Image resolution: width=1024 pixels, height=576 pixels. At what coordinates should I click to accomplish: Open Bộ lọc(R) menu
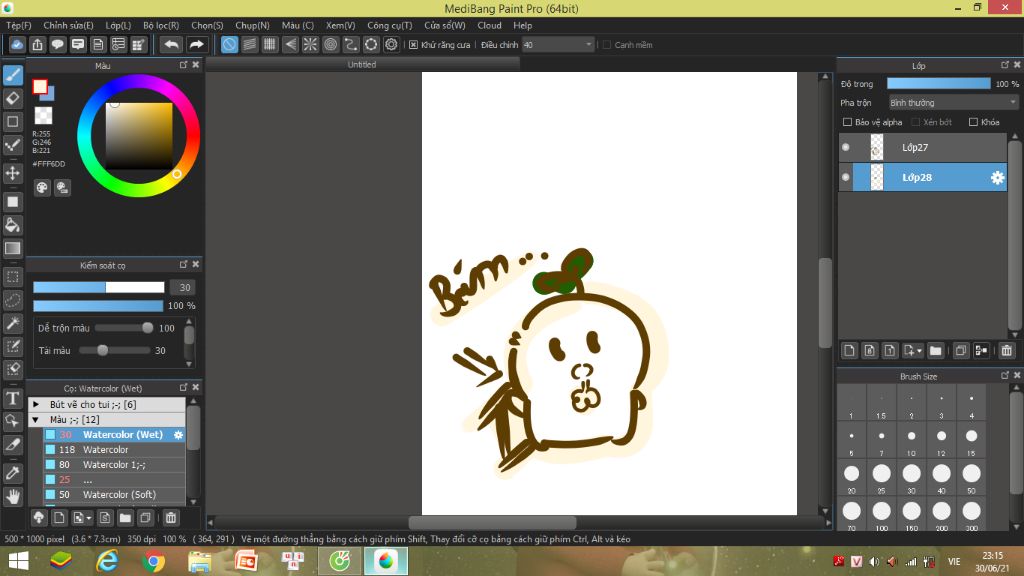161,25
